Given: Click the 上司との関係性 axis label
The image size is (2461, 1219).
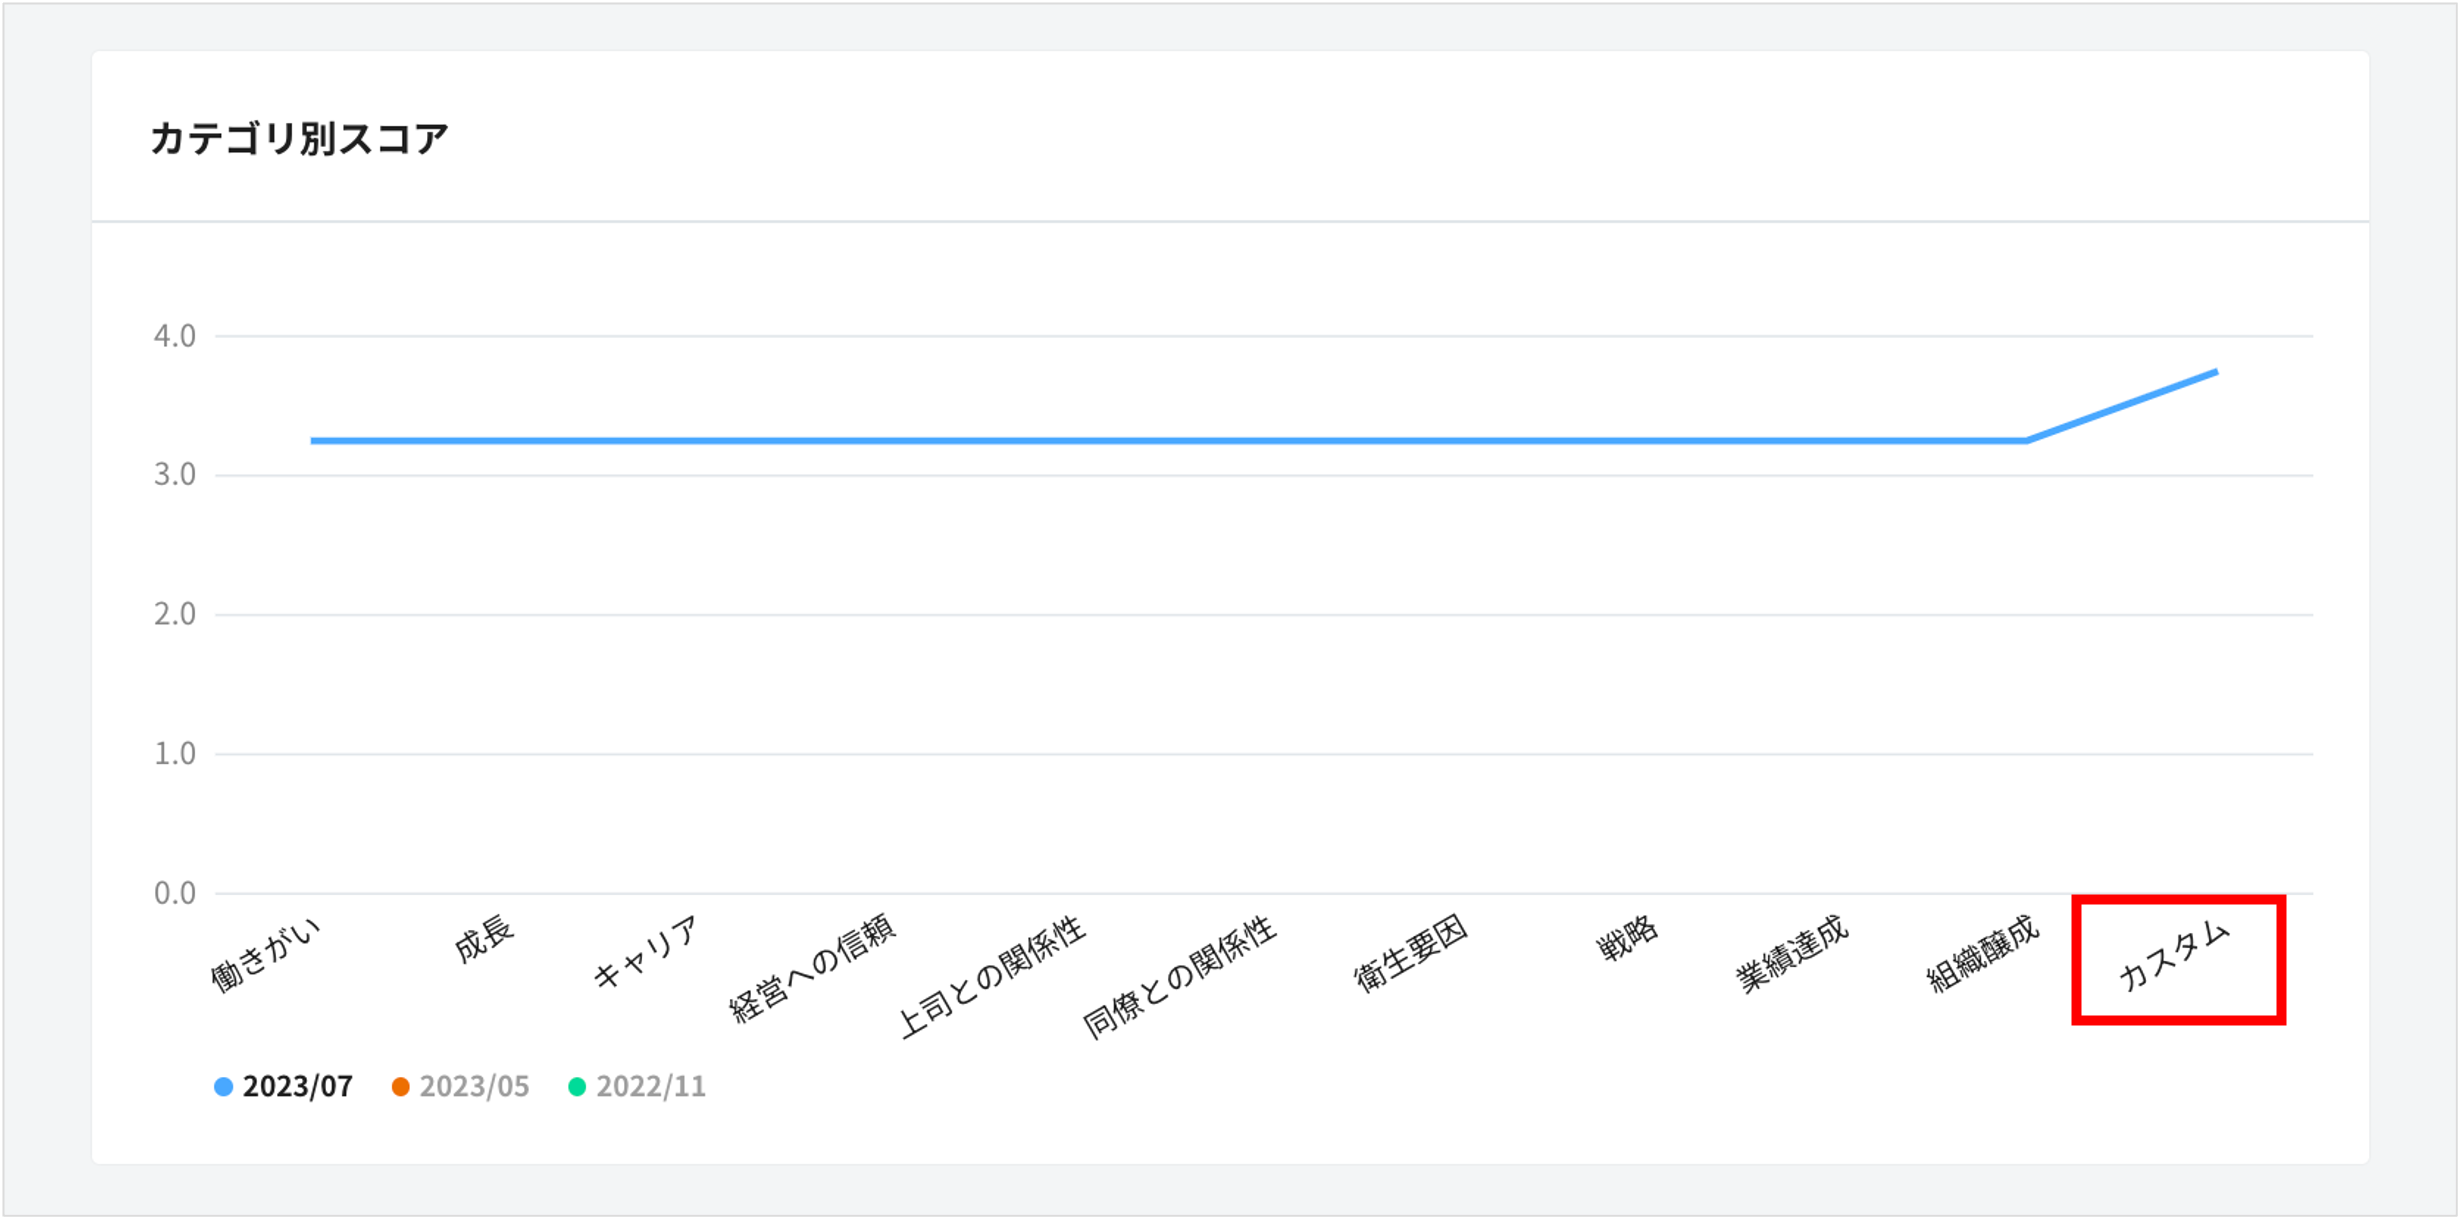Looking at the screenshot, I should click(992, 976).
